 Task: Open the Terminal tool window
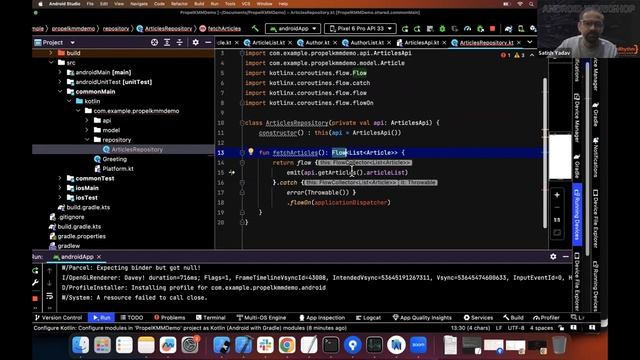click(211, 318)
